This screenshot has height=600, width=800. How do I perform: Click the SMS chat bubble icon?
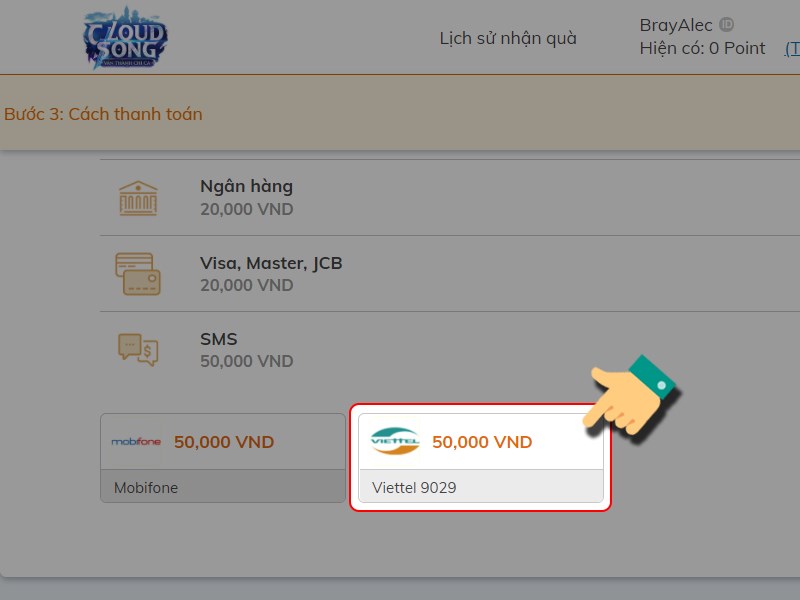coord(138,349)
